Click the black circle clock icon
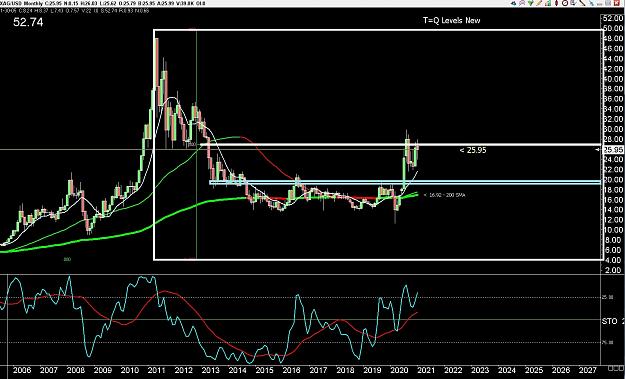Viewport: 625px width, 379px height. click(x=565, y=3)
